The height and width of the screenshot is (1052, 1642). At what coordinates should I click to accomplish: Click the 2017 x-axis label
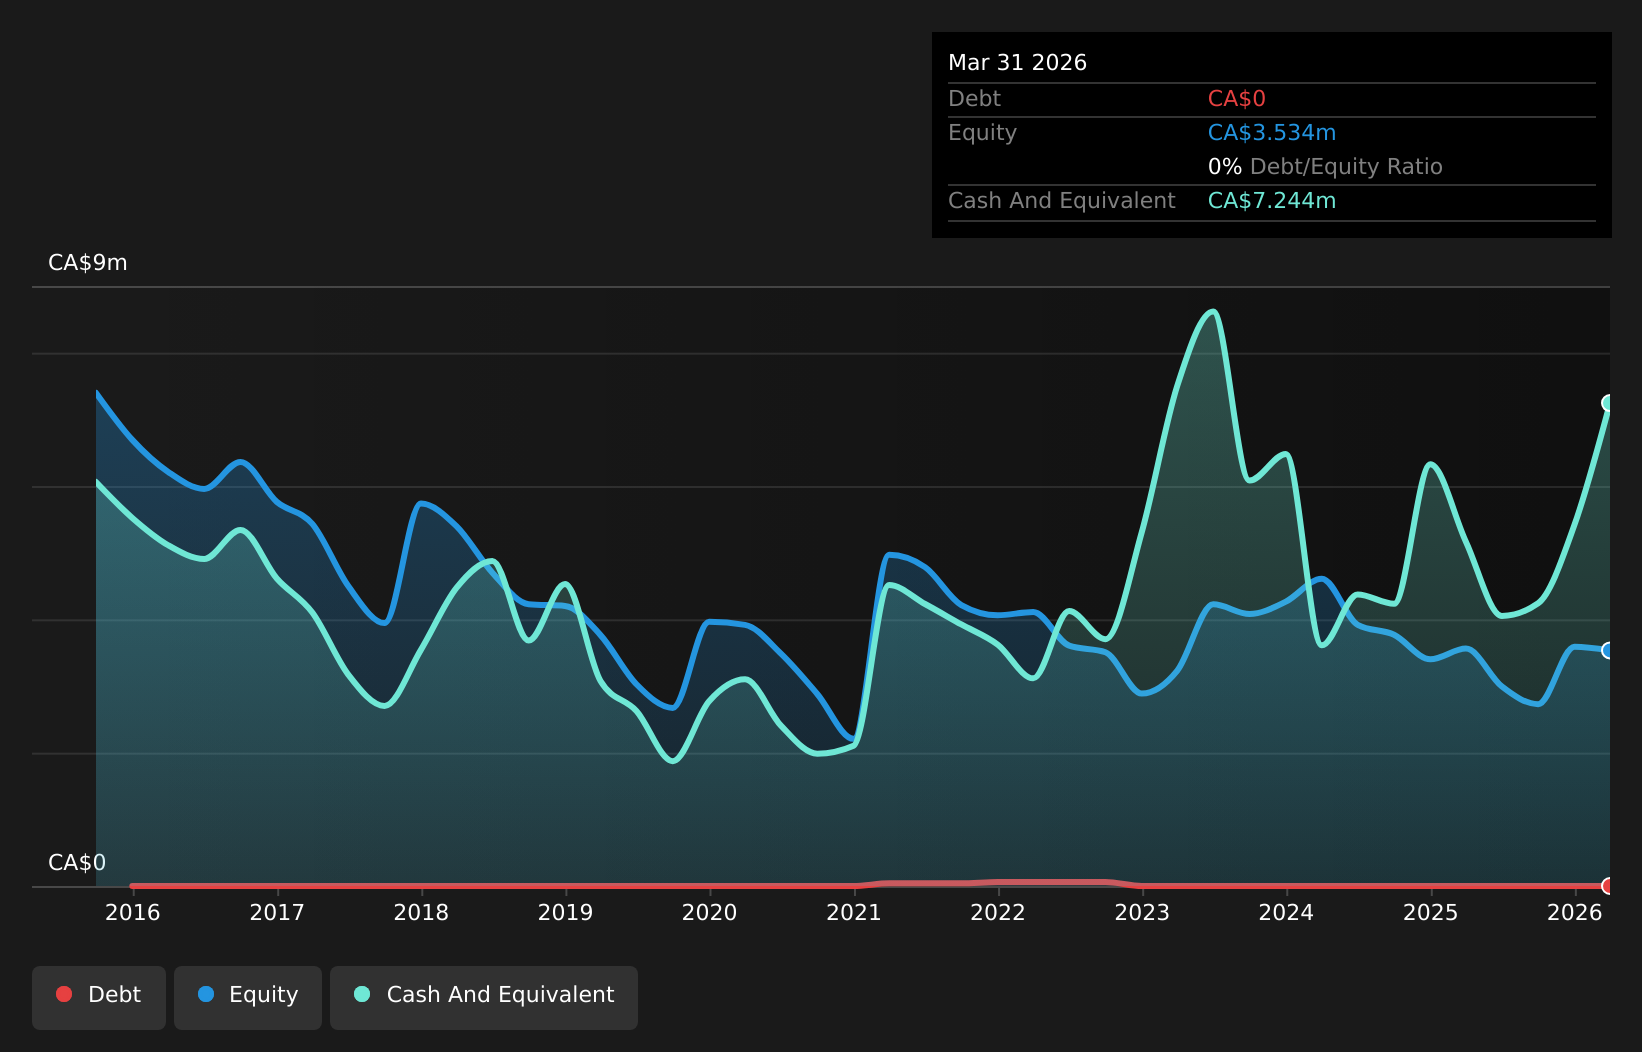[x=277, y=912]
